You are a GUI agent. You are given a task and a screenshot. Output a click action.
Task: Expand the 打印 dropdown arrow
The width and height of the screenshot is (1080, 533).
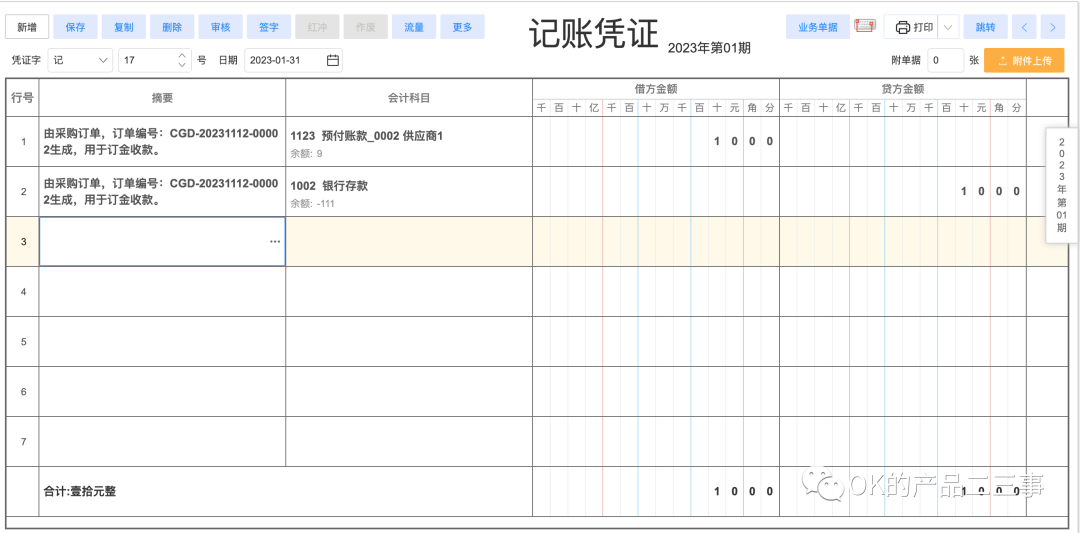tap(948, 28)
